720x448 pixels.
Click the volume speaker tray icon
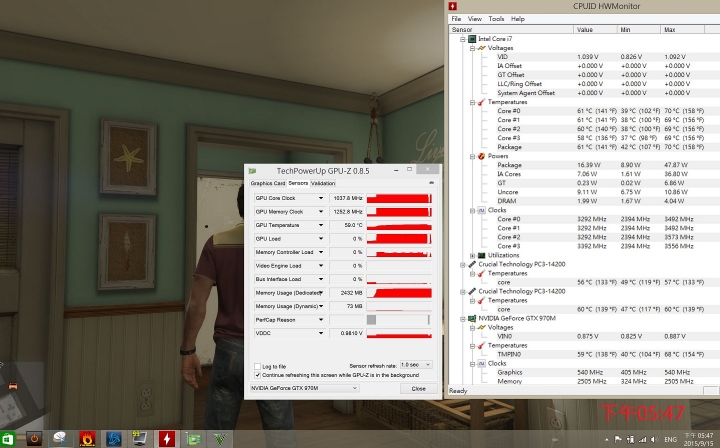coord(654,439)
